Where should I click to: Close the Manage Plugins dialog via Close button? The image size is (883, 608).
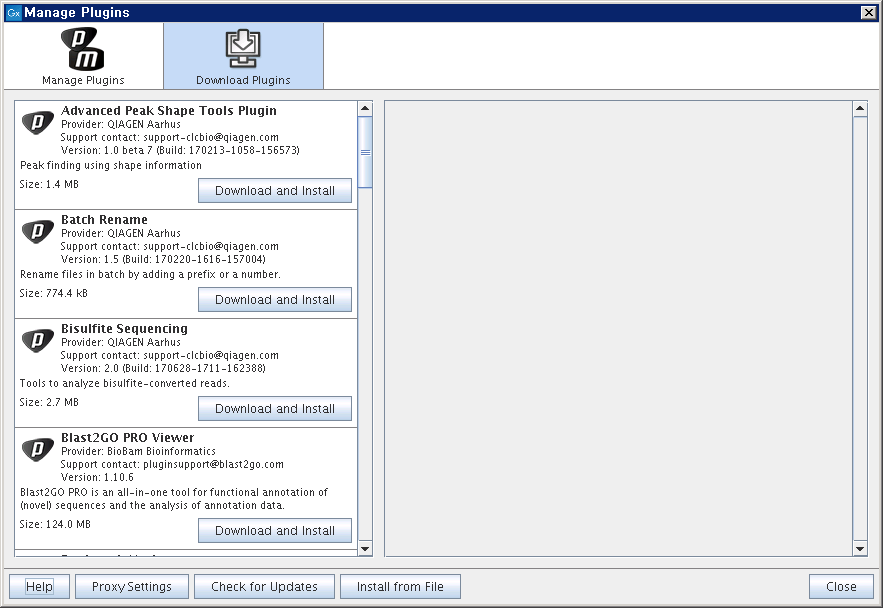841,587
